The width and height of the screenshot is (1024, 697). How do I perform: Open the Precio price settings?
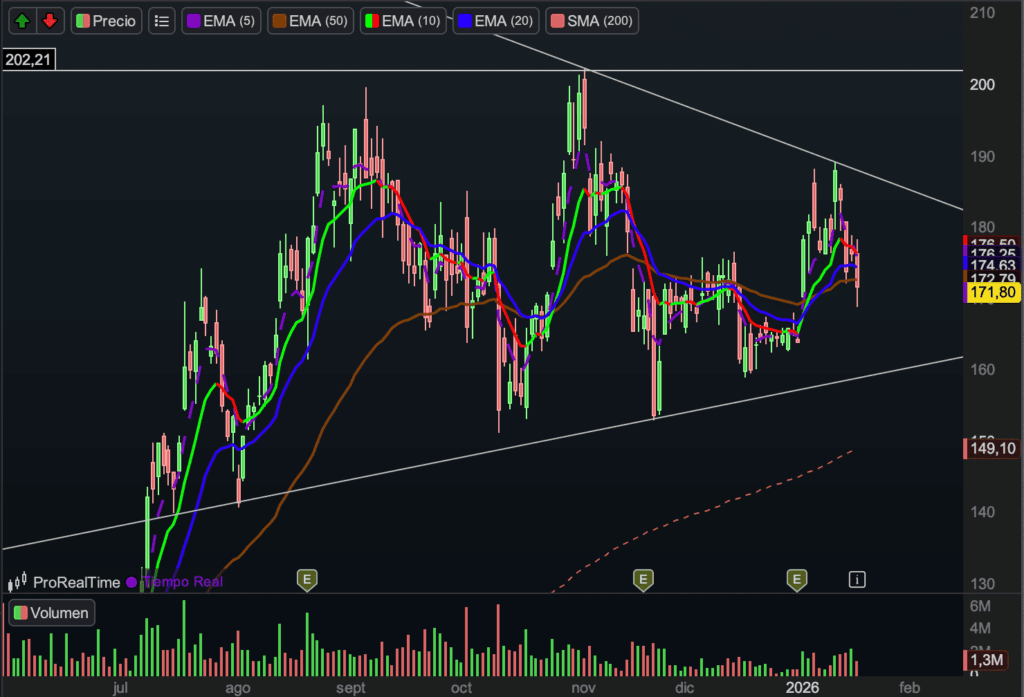[107, 20]
